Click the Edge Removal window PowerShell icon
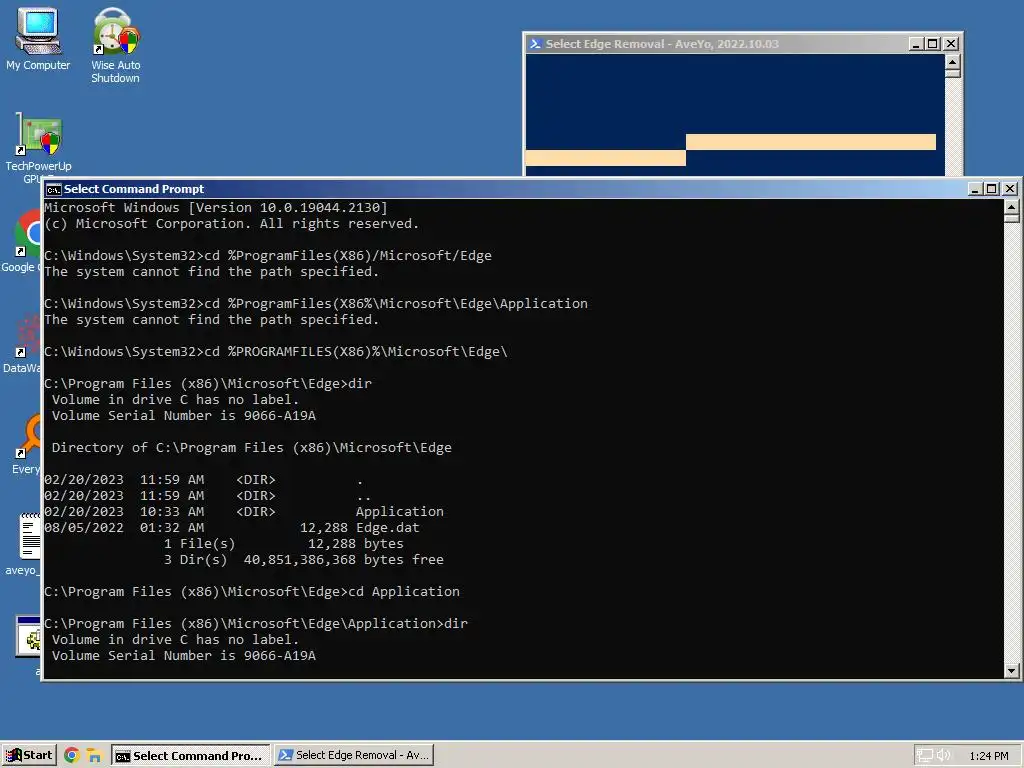Image resolution: width=1024 pixels, height=768 pixels. pos(536,44)
